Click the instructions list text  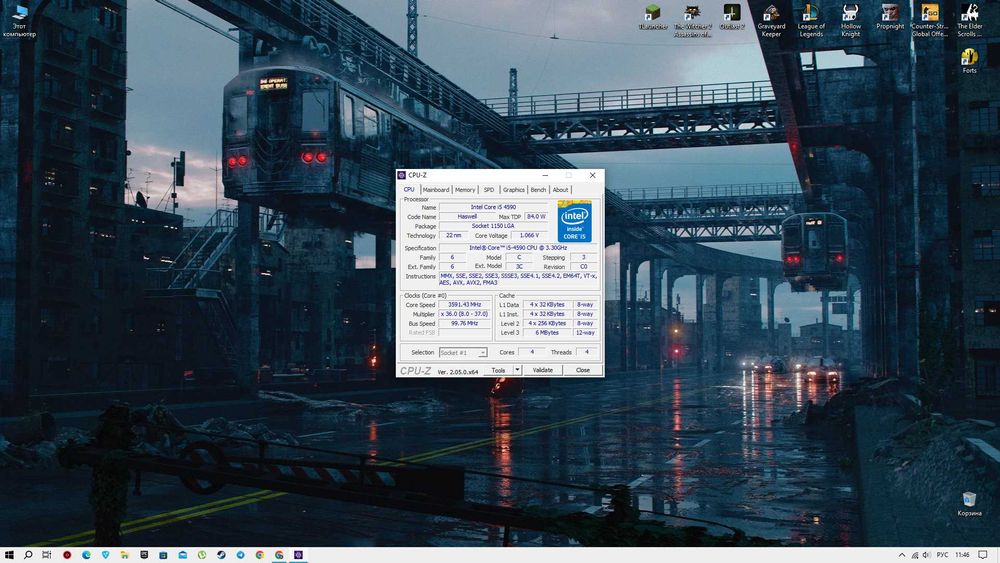pos(518,279)
